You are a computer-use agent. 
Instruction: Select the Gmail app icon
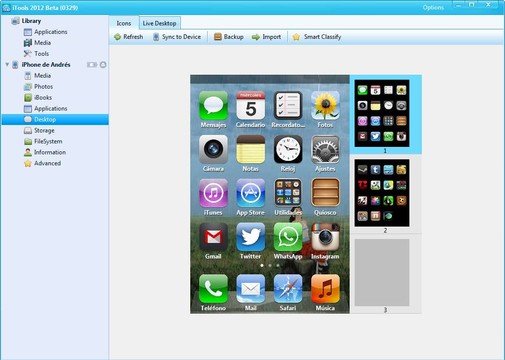213,237
